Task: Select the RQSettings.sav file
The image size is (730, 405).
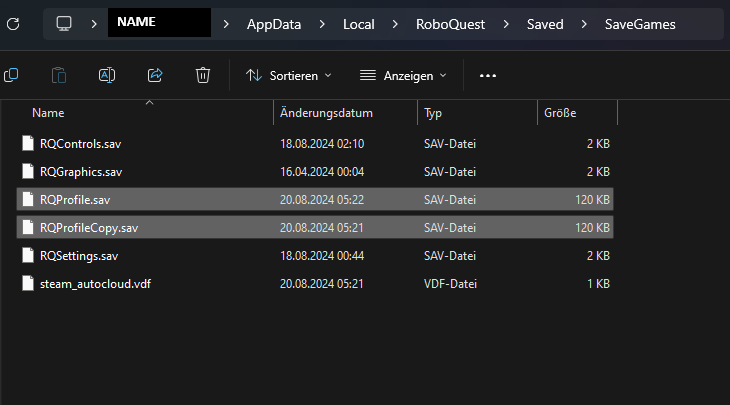Action: 79,256
